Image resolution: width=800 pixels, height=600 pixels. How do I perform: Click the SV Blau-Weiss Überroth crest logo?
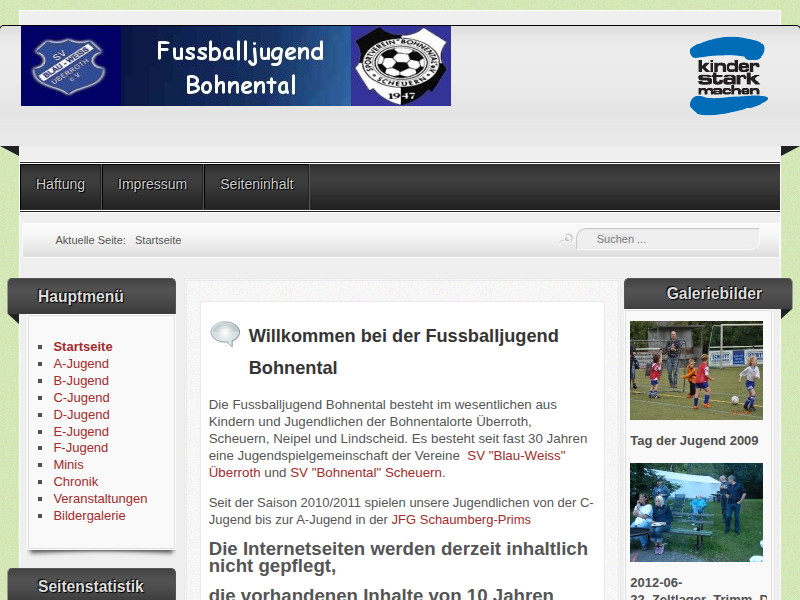click(x=70, y=67)
